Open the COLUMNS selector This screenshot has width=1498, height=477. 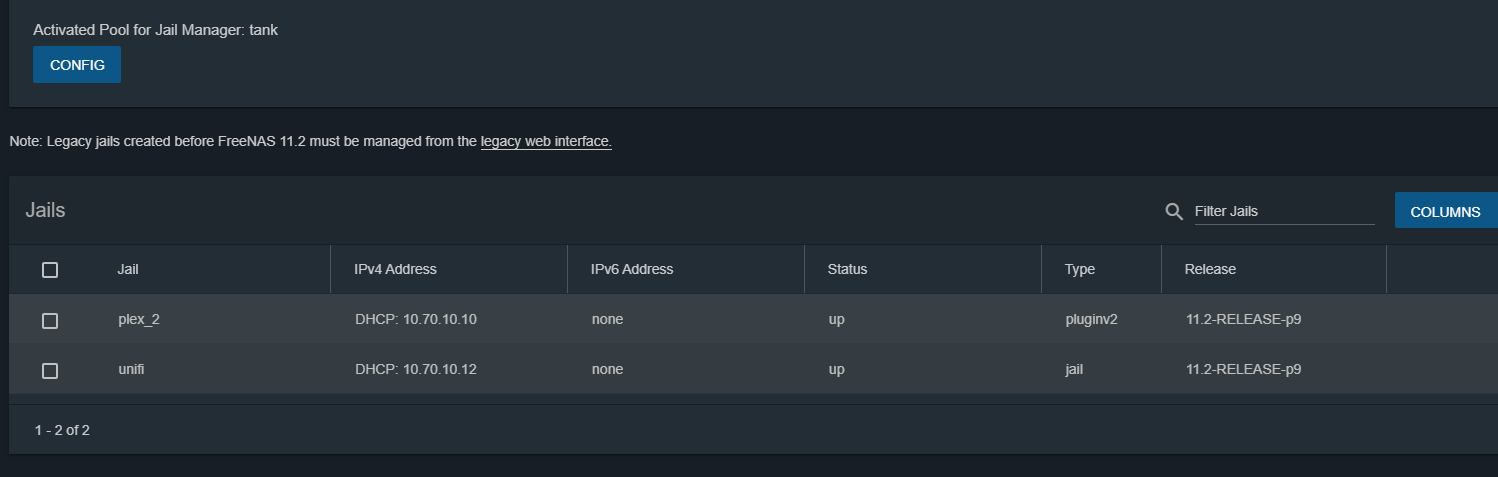(x=1445, y=211)
